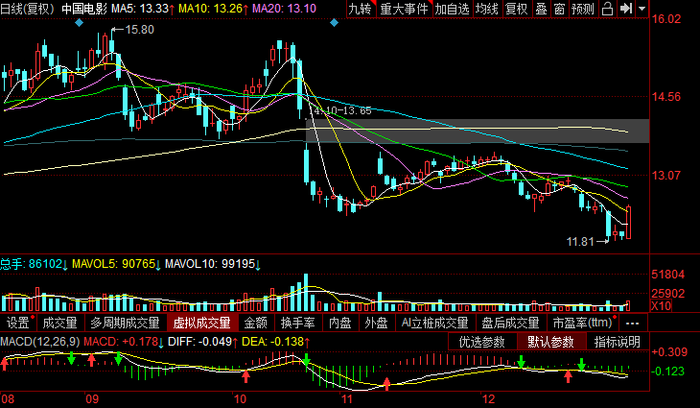Switch to the 外盘 tab
This screenshot has width=700, height=408.
[x=376, y=322]
